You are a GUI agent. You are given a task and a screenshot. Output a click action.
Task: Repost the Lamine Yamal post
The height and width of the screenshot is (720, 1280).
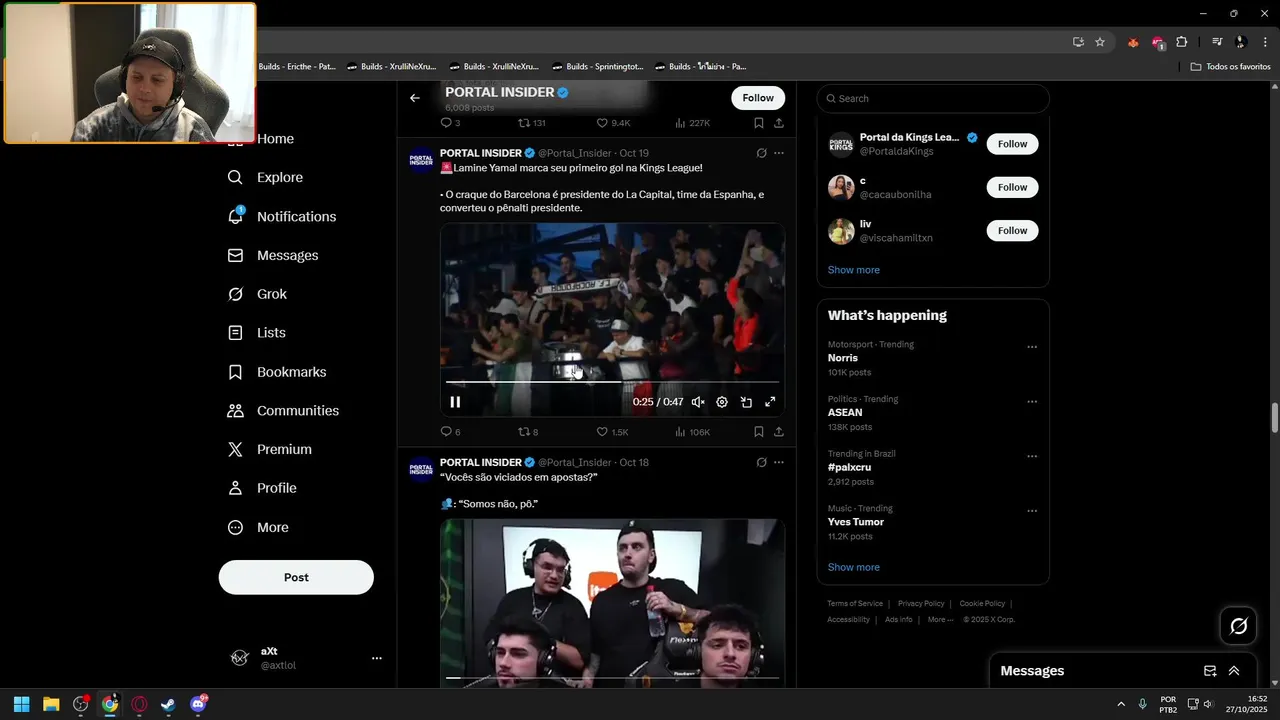(528, 432)
